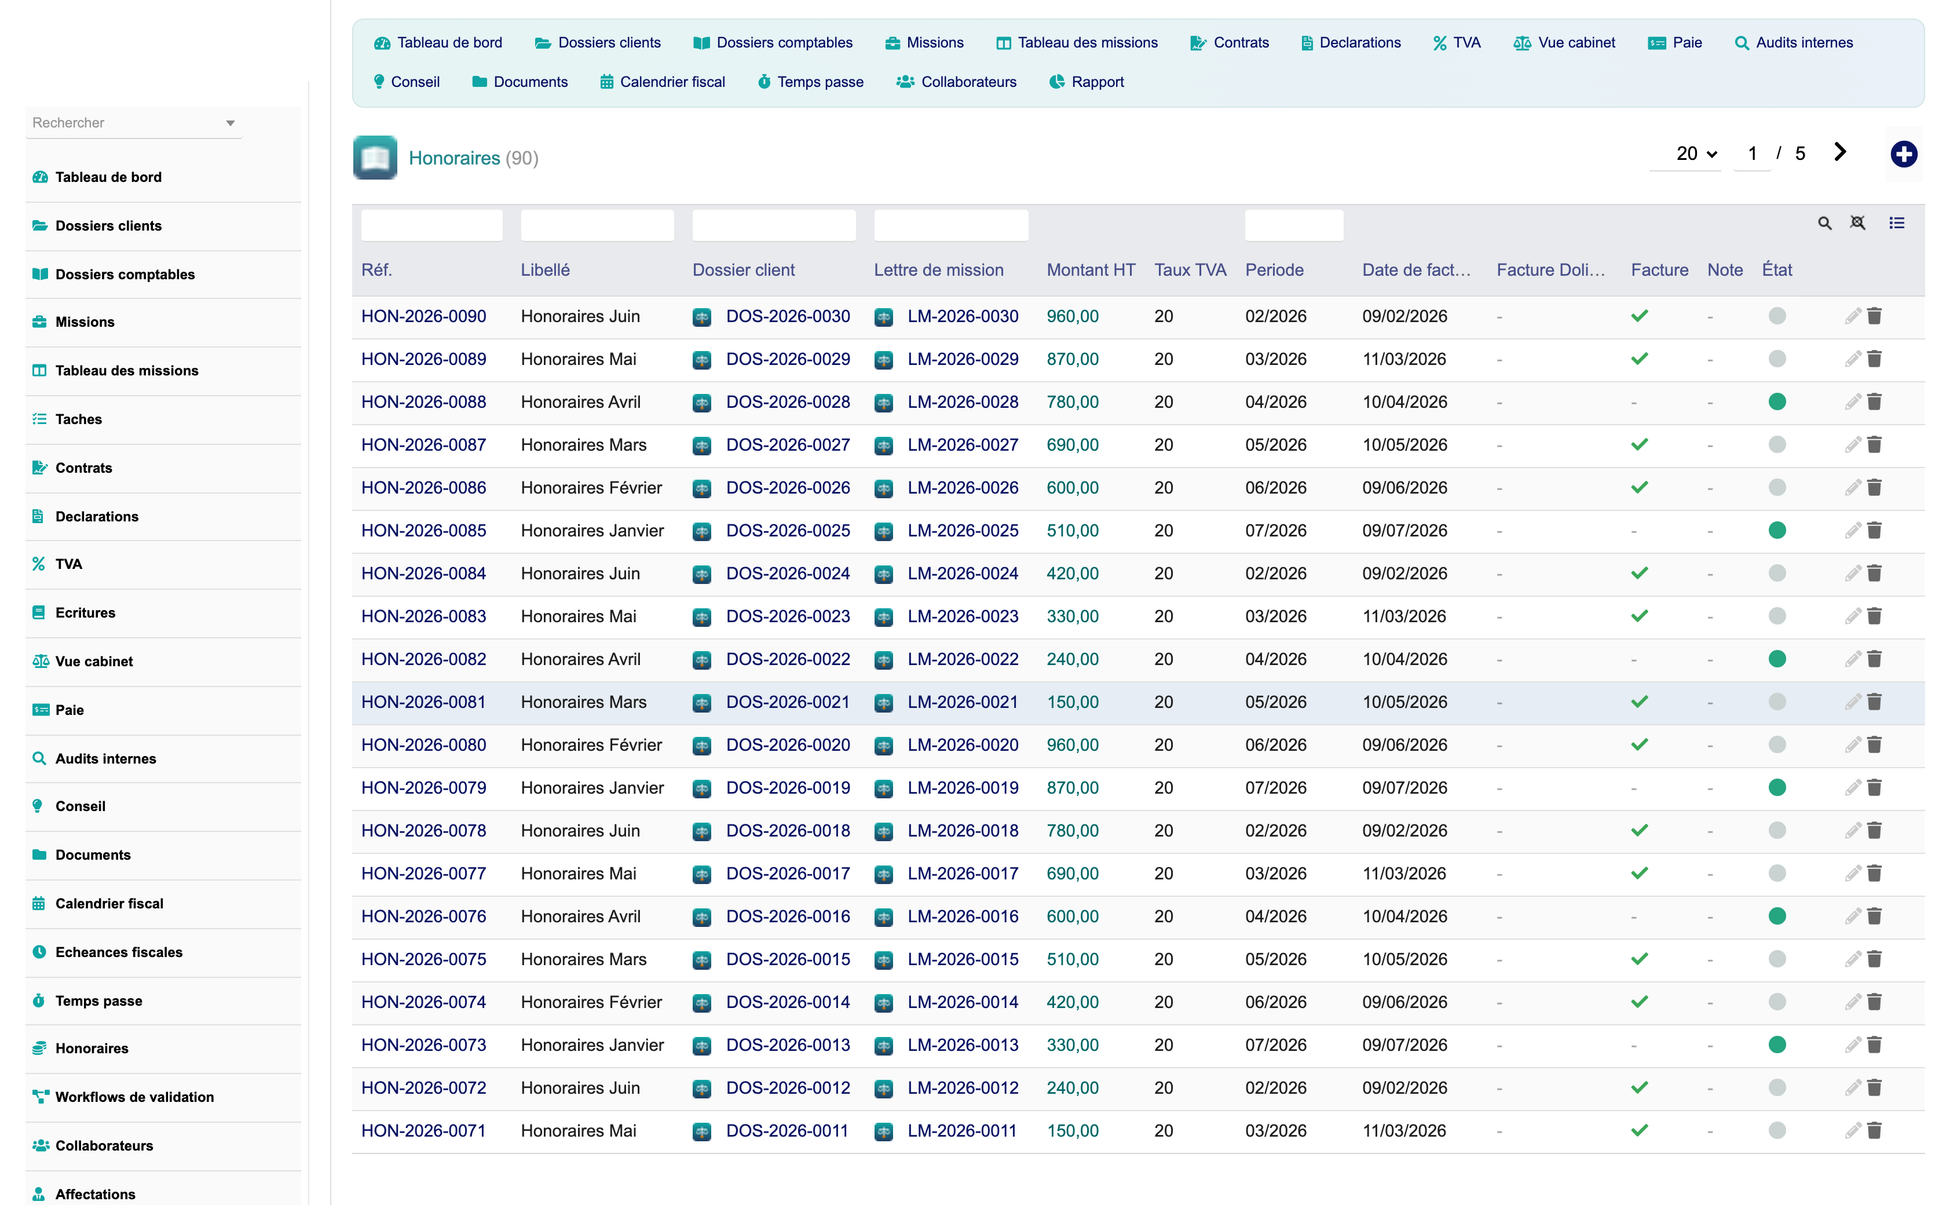Click the Echeances fiscales clock icon in sidebar
Image resolution: width=1946 pixels, height=1205 pixels.
[x=39, y=952]
